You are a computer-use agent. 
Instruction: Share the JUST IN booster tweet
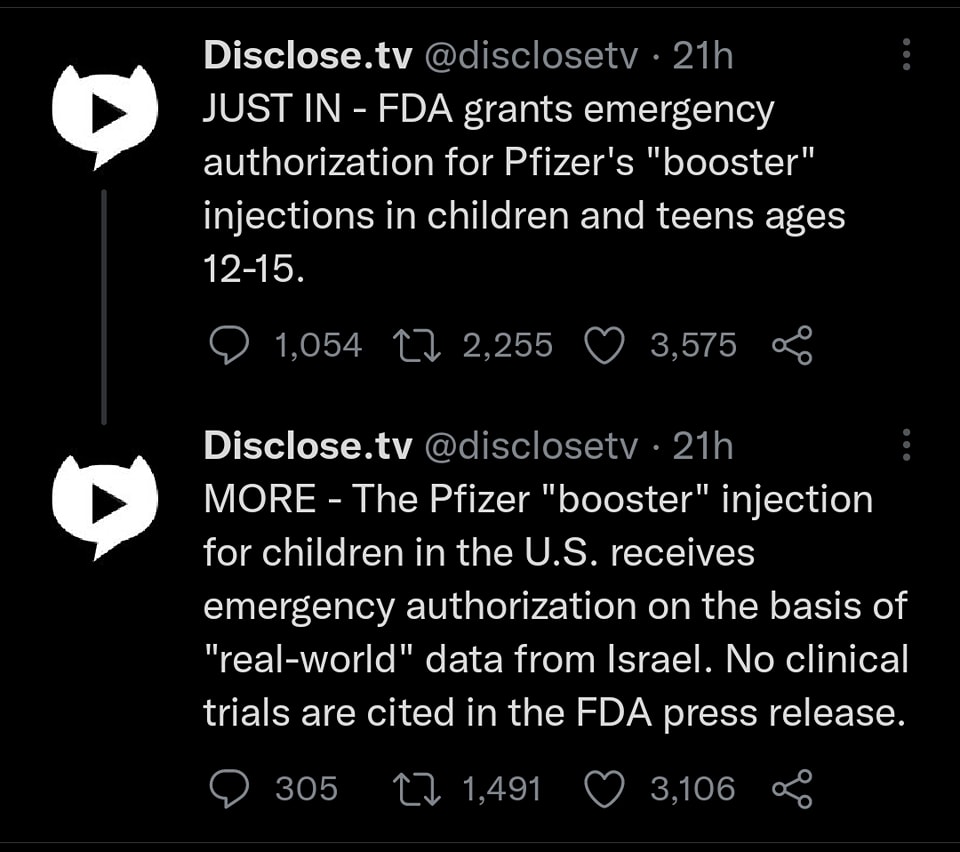(x=792, y=346)
